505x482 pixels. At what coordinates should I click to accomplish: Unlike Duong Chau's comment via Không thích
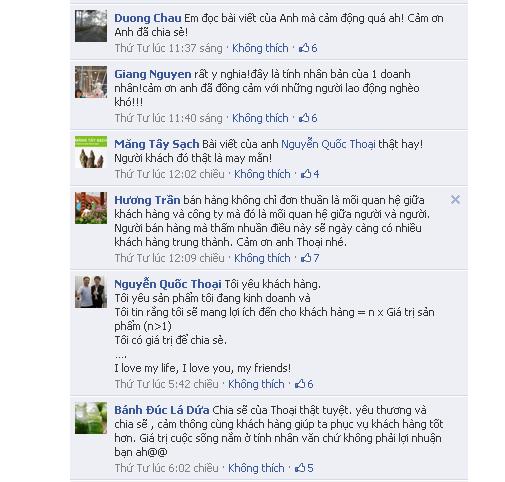click(x=260, y=48)
